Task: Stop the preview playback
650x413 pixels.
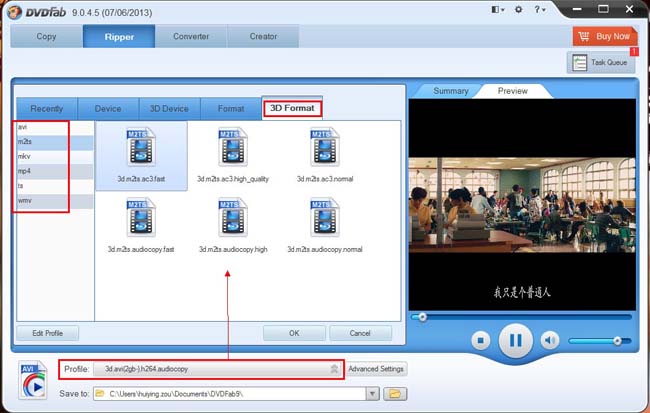Action: coord(480,341)
